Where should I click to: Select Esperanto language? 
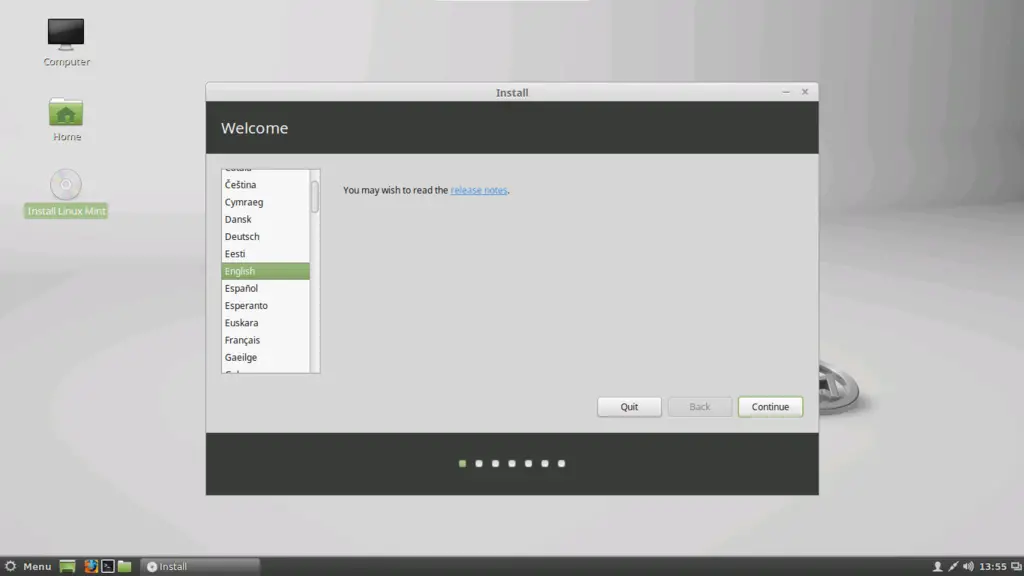pos(265,306)
